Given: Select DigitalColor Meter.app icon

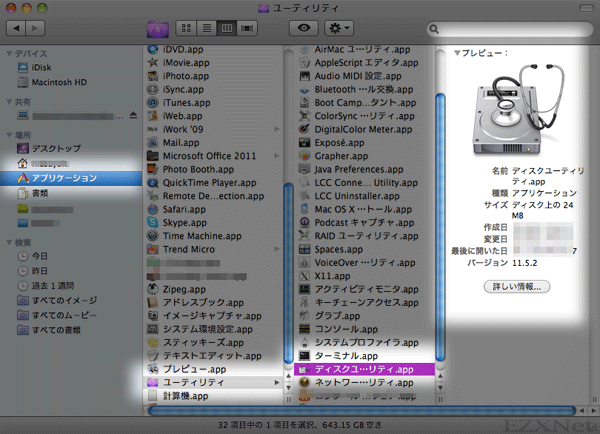Looking at the screenshot, I should pyautogui.click(x=304, y=129).
